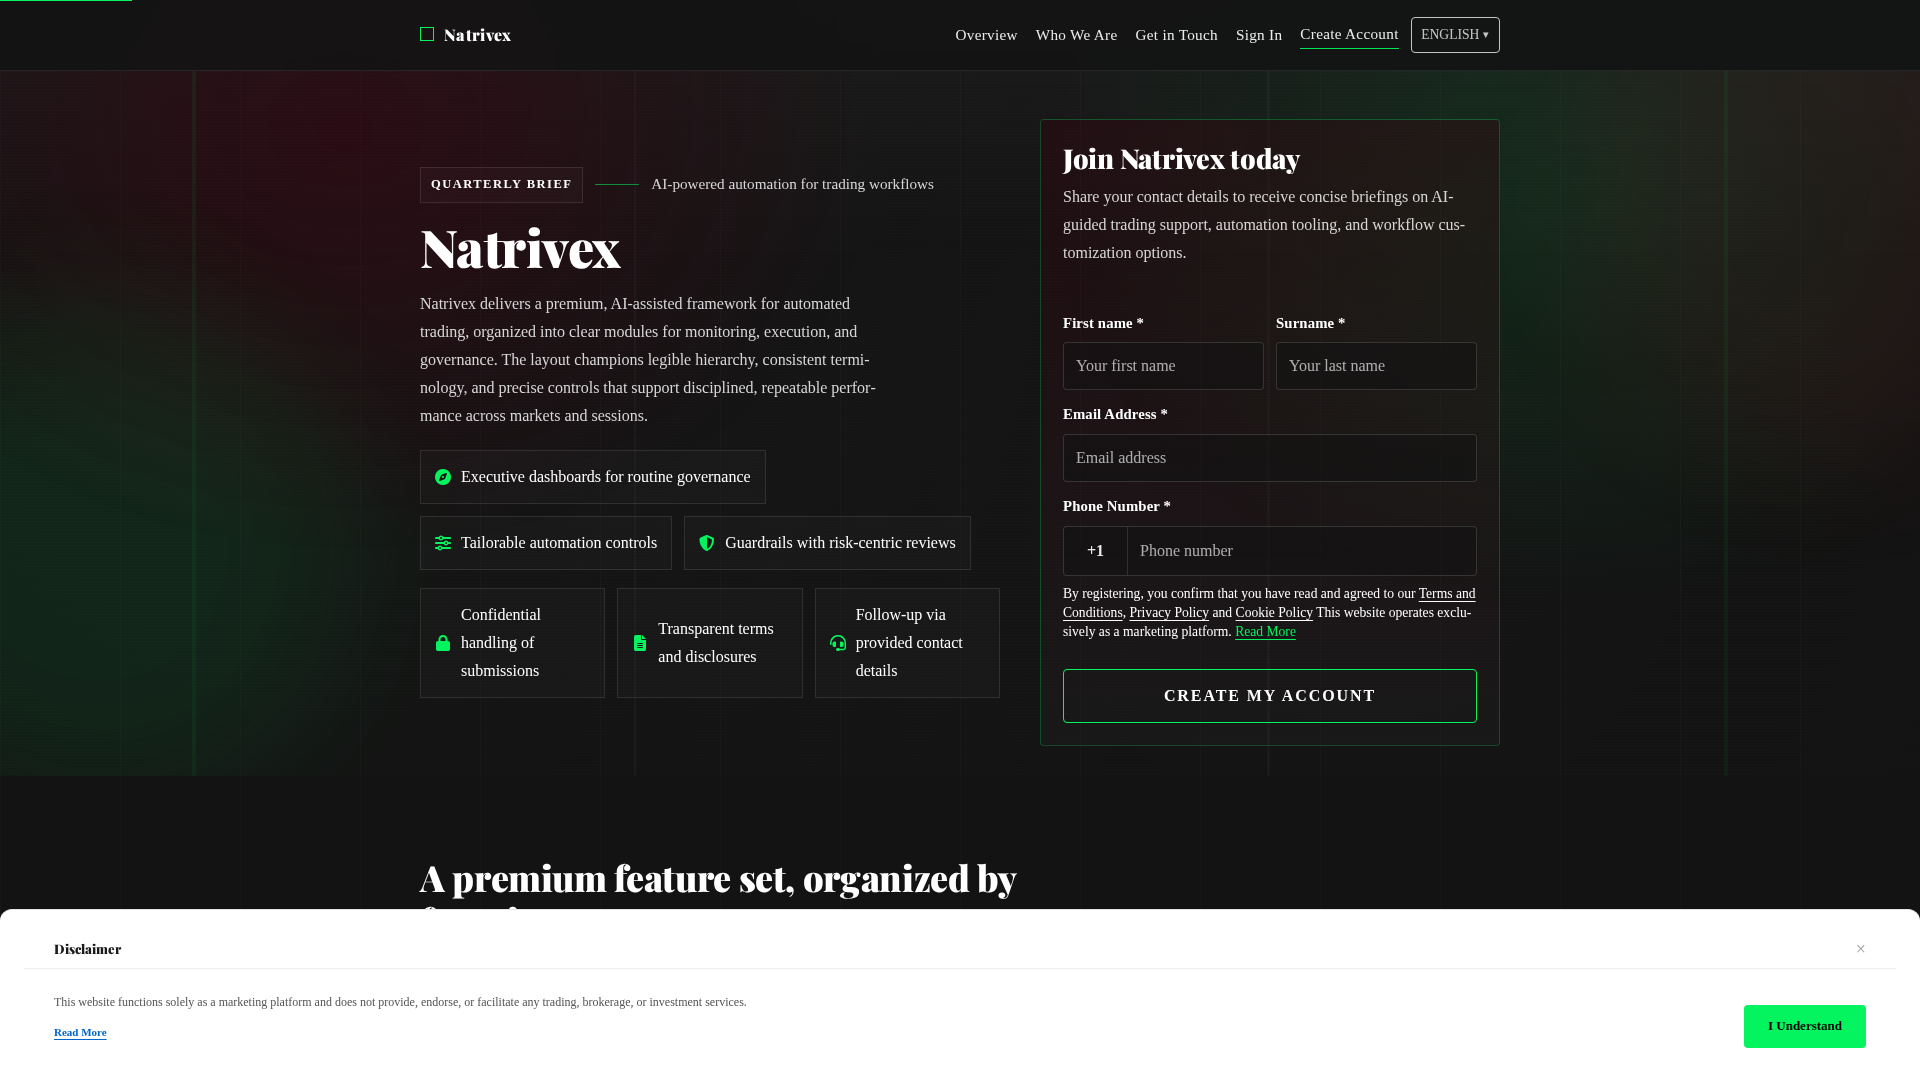The width and height of the screenshot is (1920, 1080).
Task: Click the AI-powered automation for trading workflows text
Action: pos(792,184)
